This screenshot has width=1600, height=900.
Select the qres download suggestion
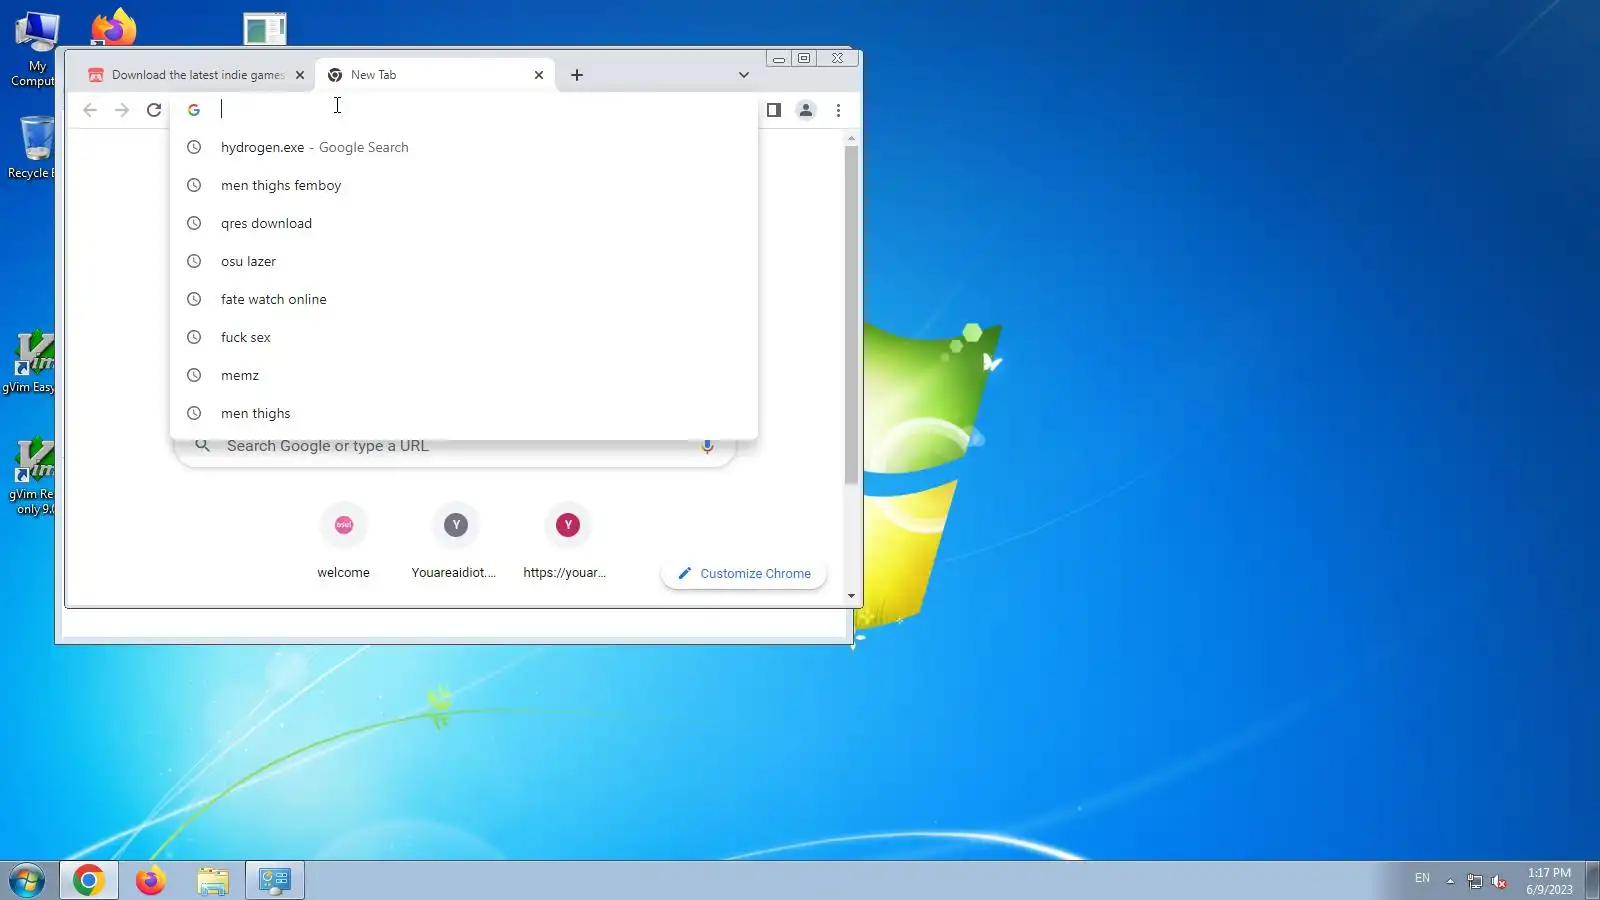(464, 223)
